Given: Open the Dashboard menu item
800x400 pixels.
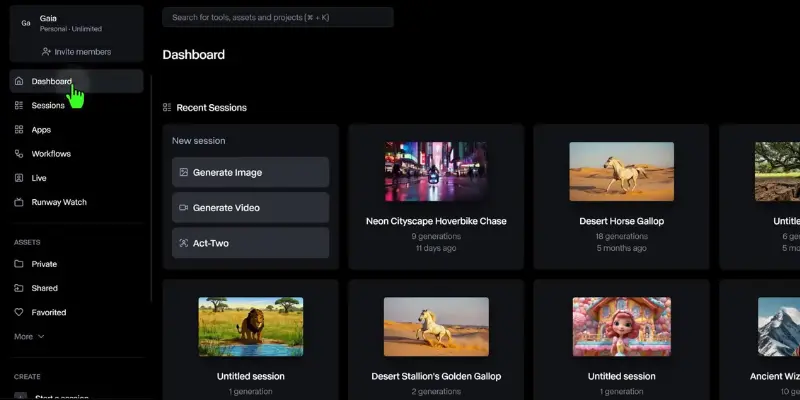Looking at the screenshot, I should pos(77,81).
